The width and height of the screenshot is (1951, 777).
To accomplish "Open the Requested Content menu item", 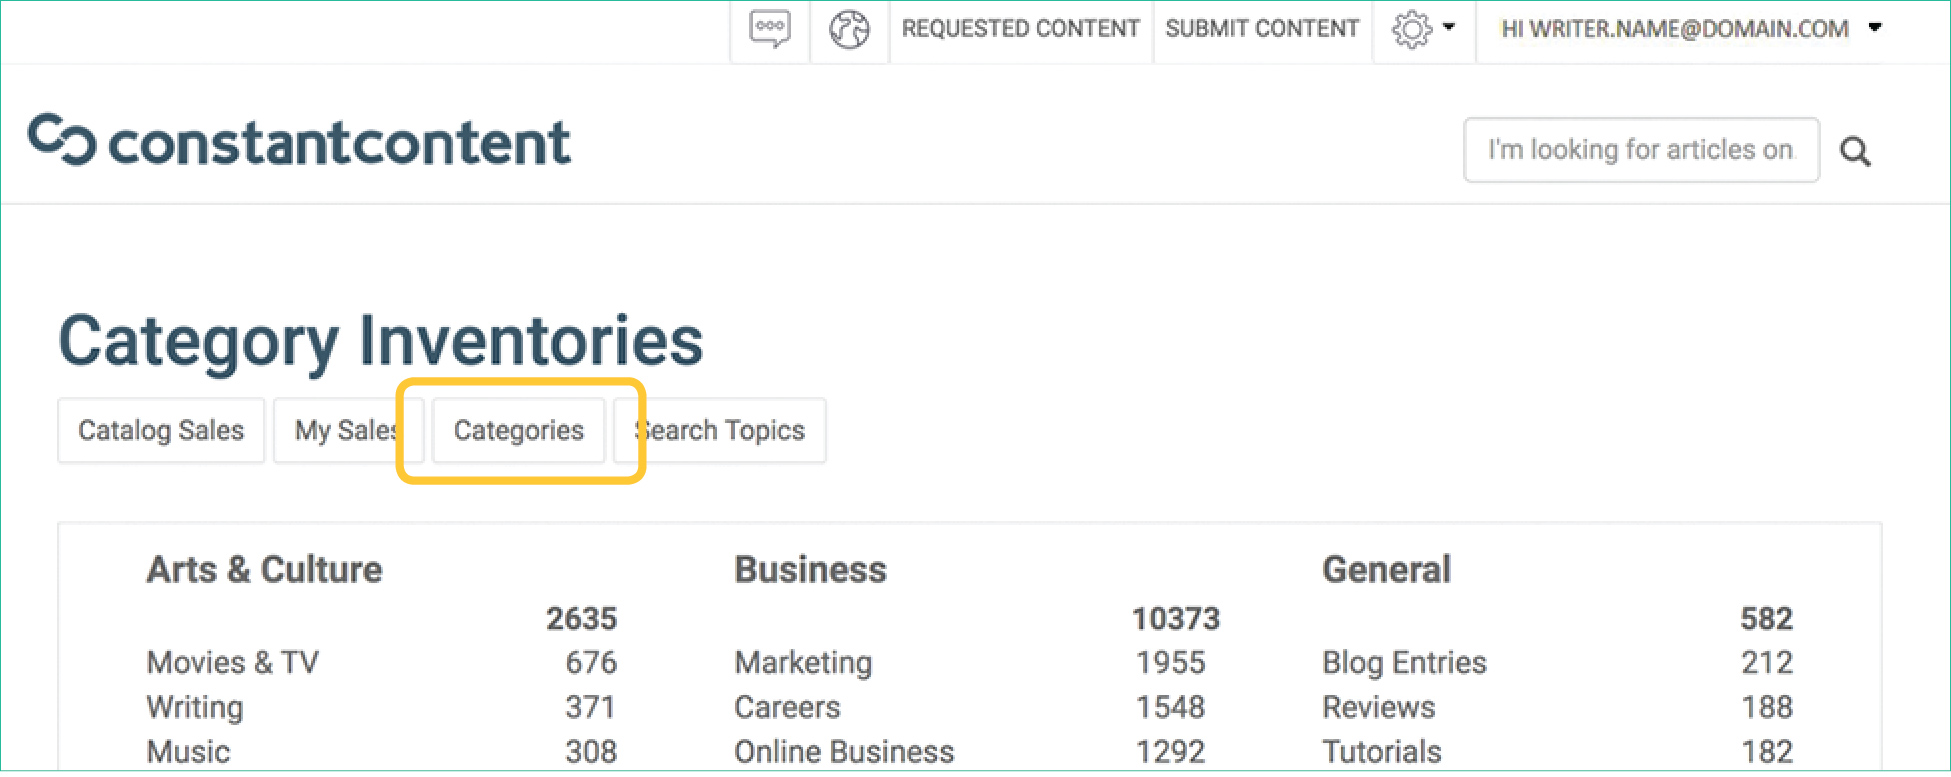I will 1020,29.
